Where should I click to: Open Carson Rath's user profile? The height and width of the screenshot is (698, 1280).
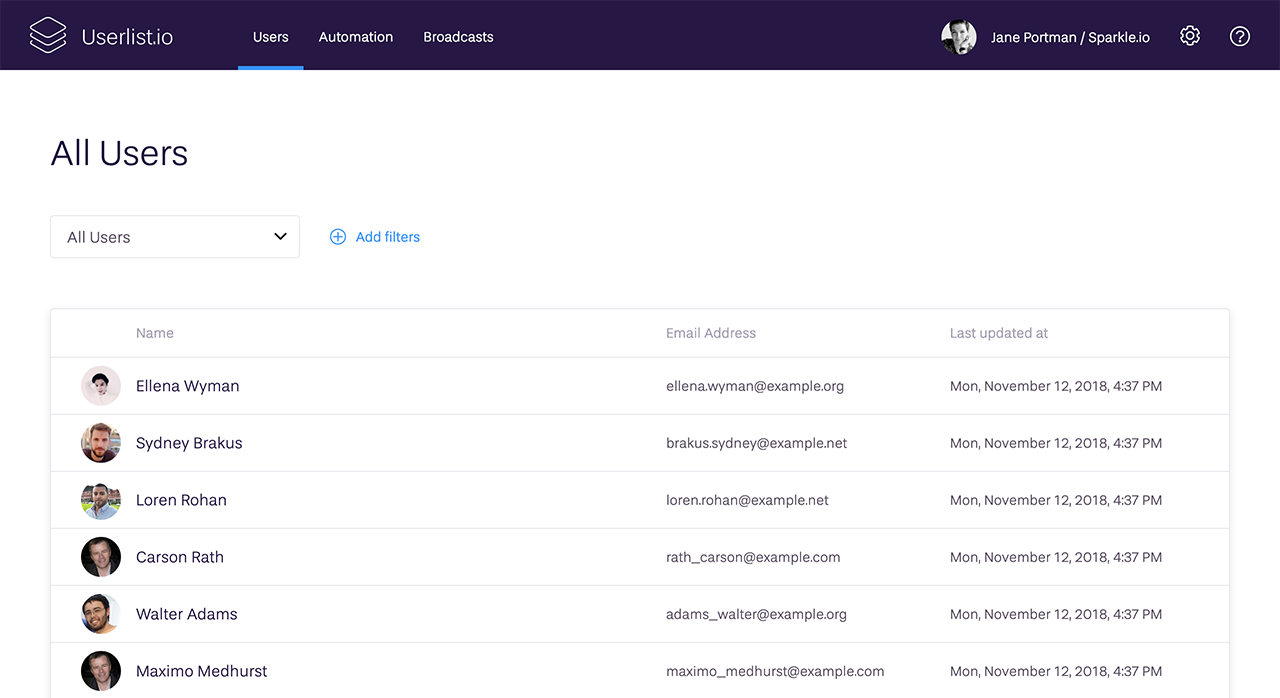point(179,556)
